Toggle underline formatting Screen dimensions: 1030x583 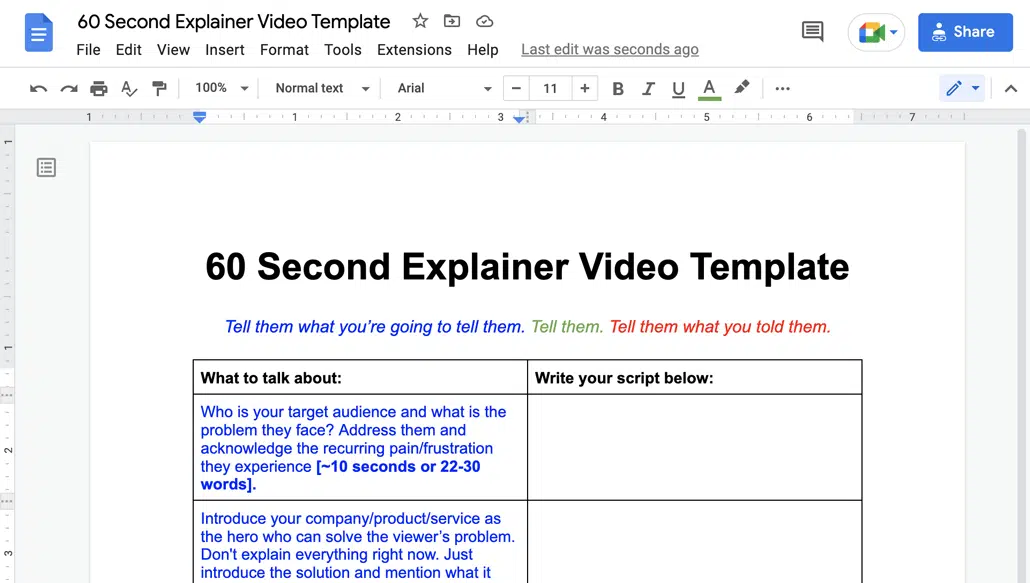(678, 88)
